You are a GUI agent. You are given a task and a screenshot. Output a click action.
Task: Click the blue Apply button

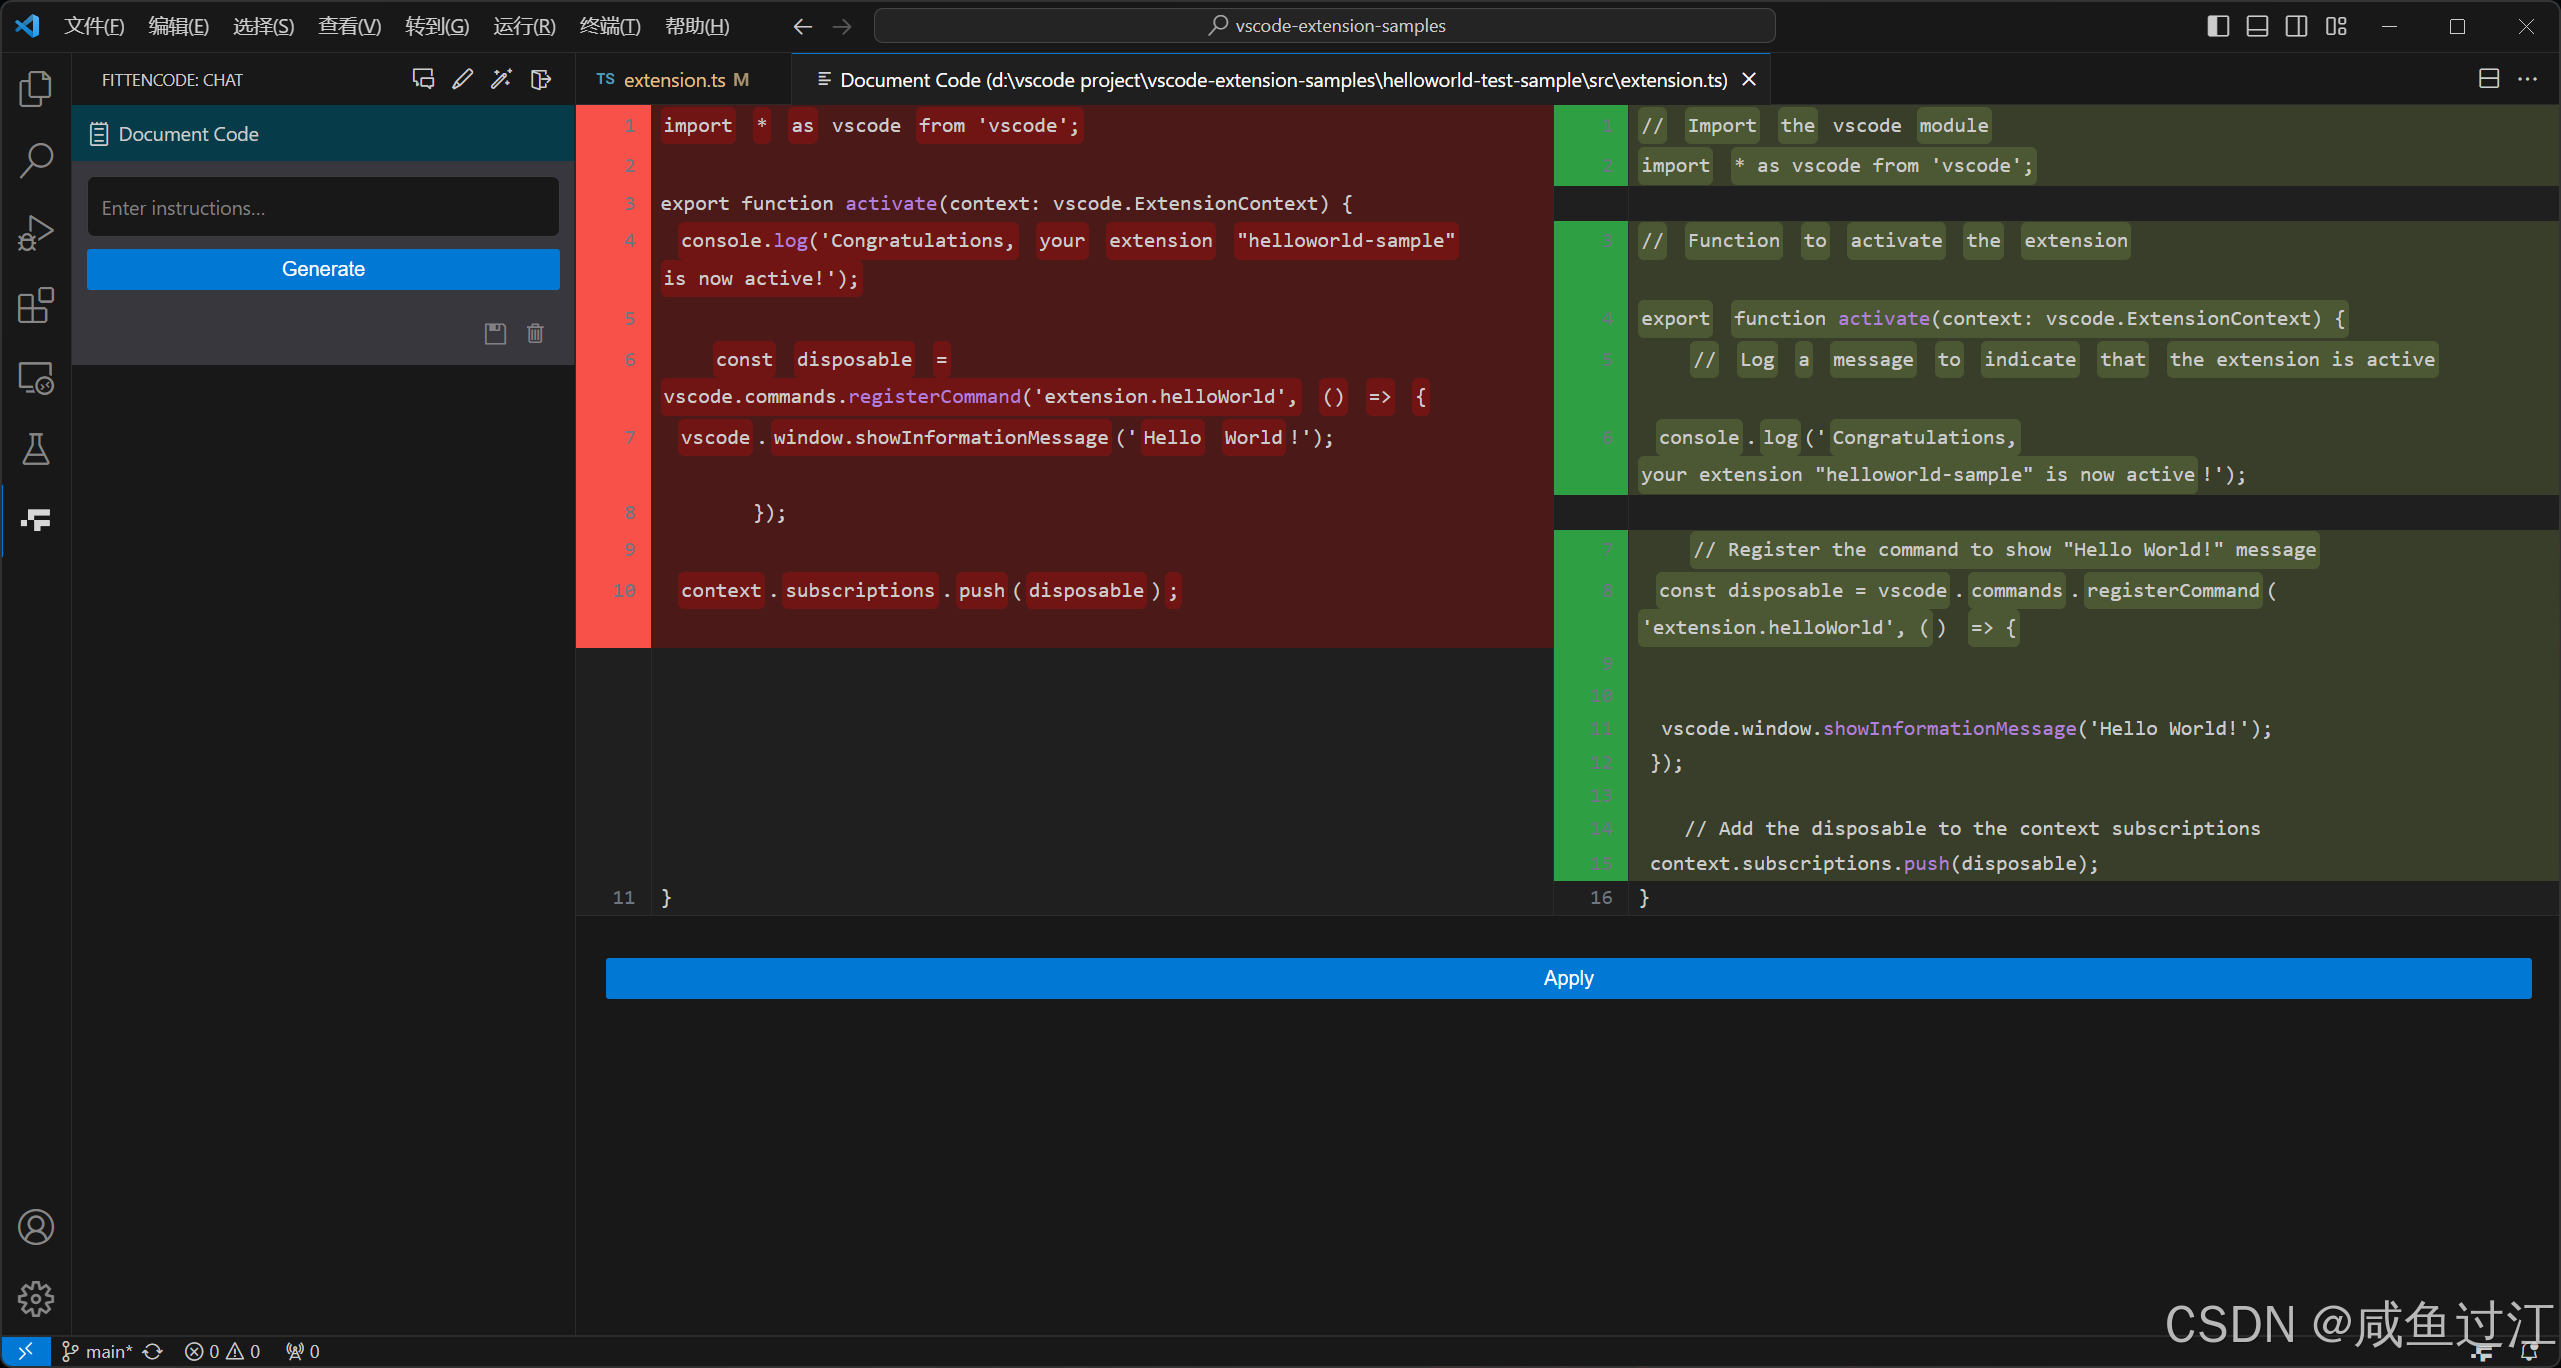coord(1568,978)
